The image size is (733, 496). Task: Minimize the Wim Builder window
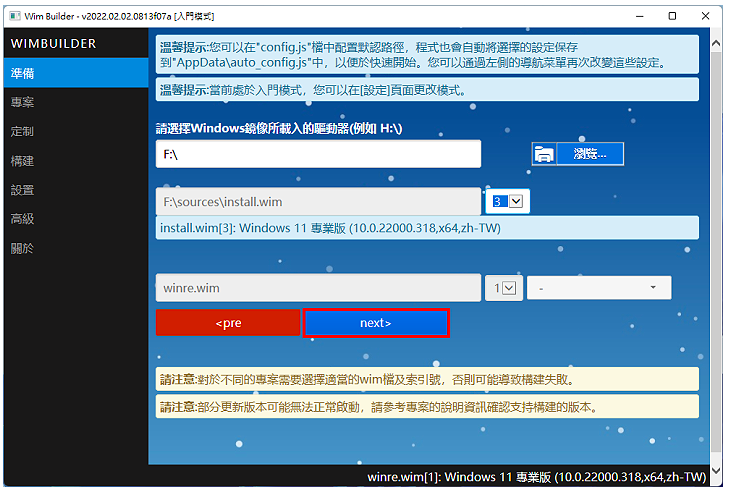[x=640, y=16]
